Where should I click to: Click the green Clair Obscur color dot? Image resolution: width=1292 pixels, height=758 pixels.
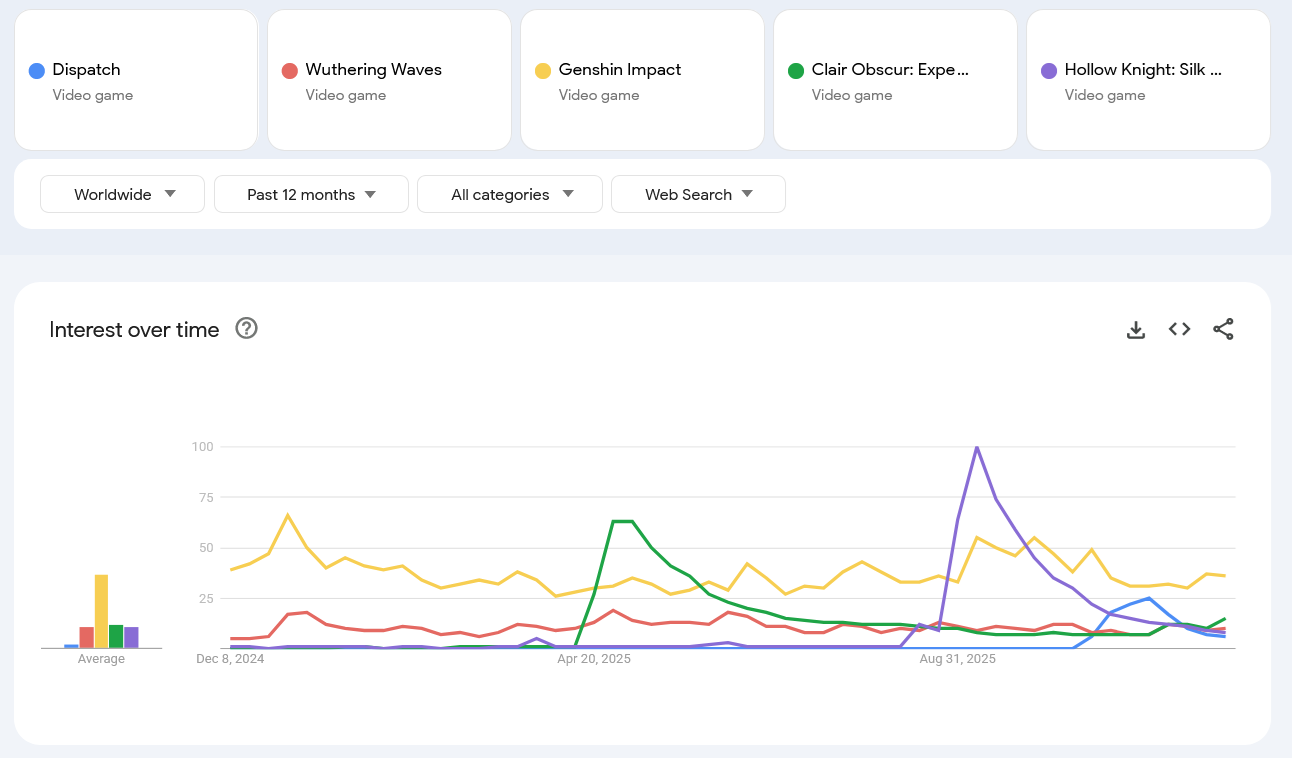[796, 71]
